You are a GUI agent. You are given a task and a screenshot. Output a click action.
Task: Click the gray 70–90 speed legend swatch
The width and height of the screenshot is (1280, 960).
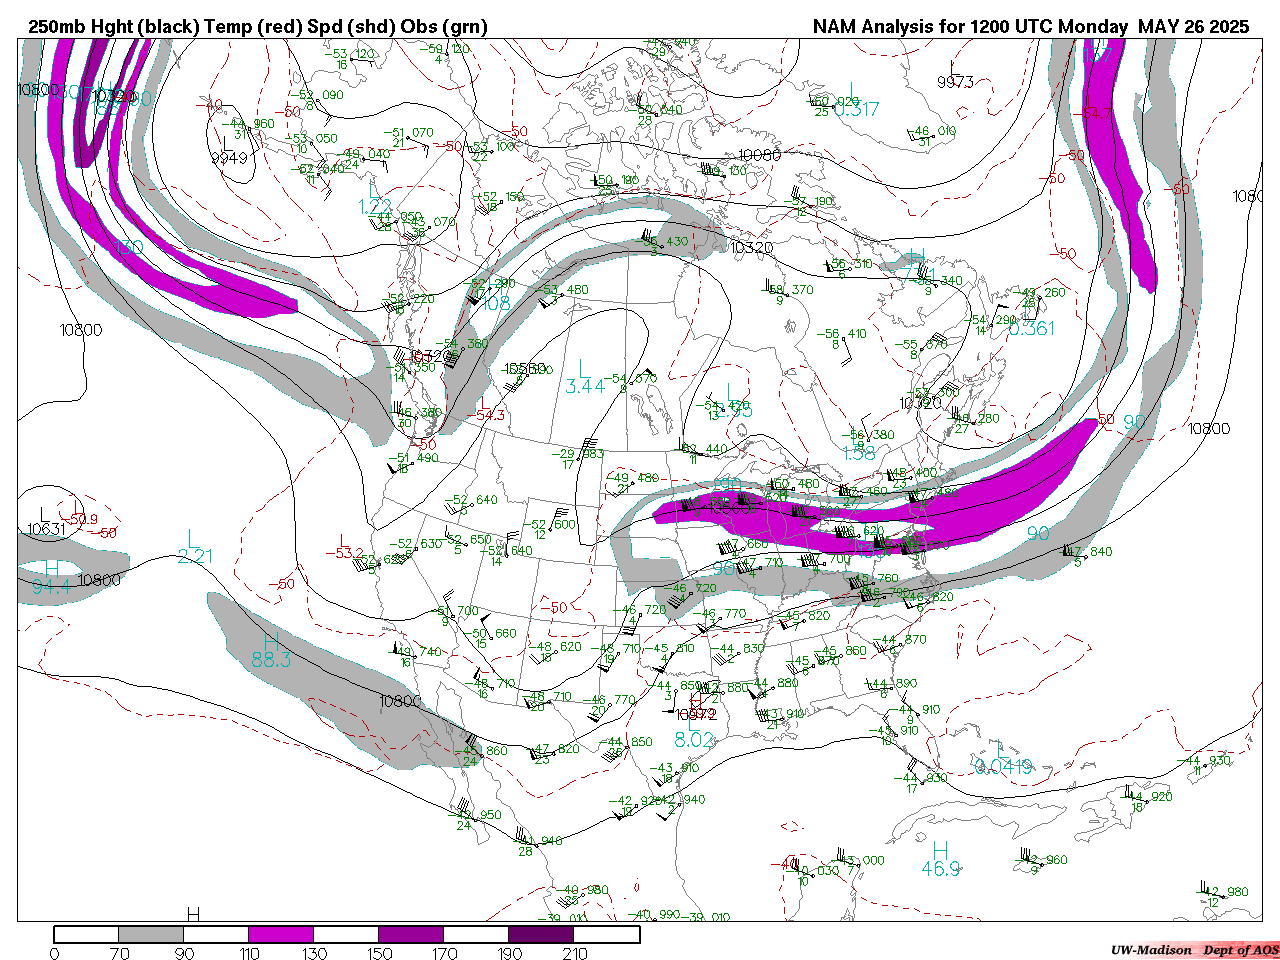151,935
